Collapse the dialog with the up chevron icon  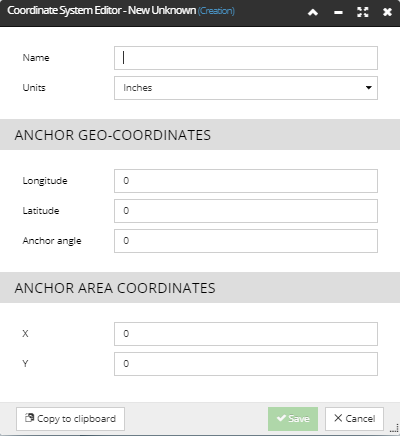point(313,12)
